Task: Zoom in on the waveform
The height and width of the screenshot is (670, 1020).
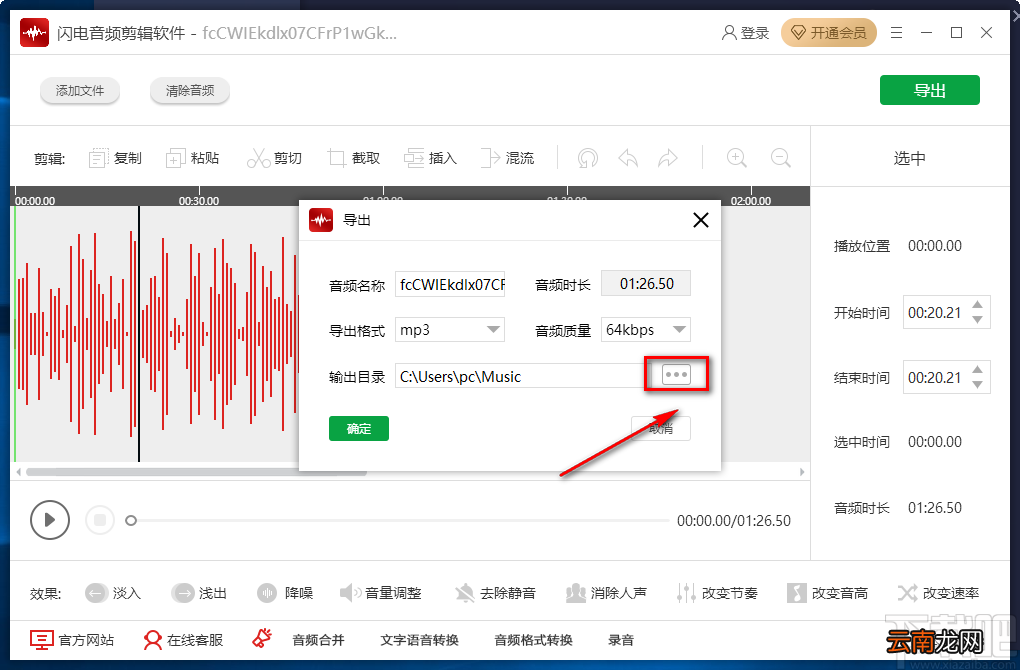Action: [x=736, y=158]
